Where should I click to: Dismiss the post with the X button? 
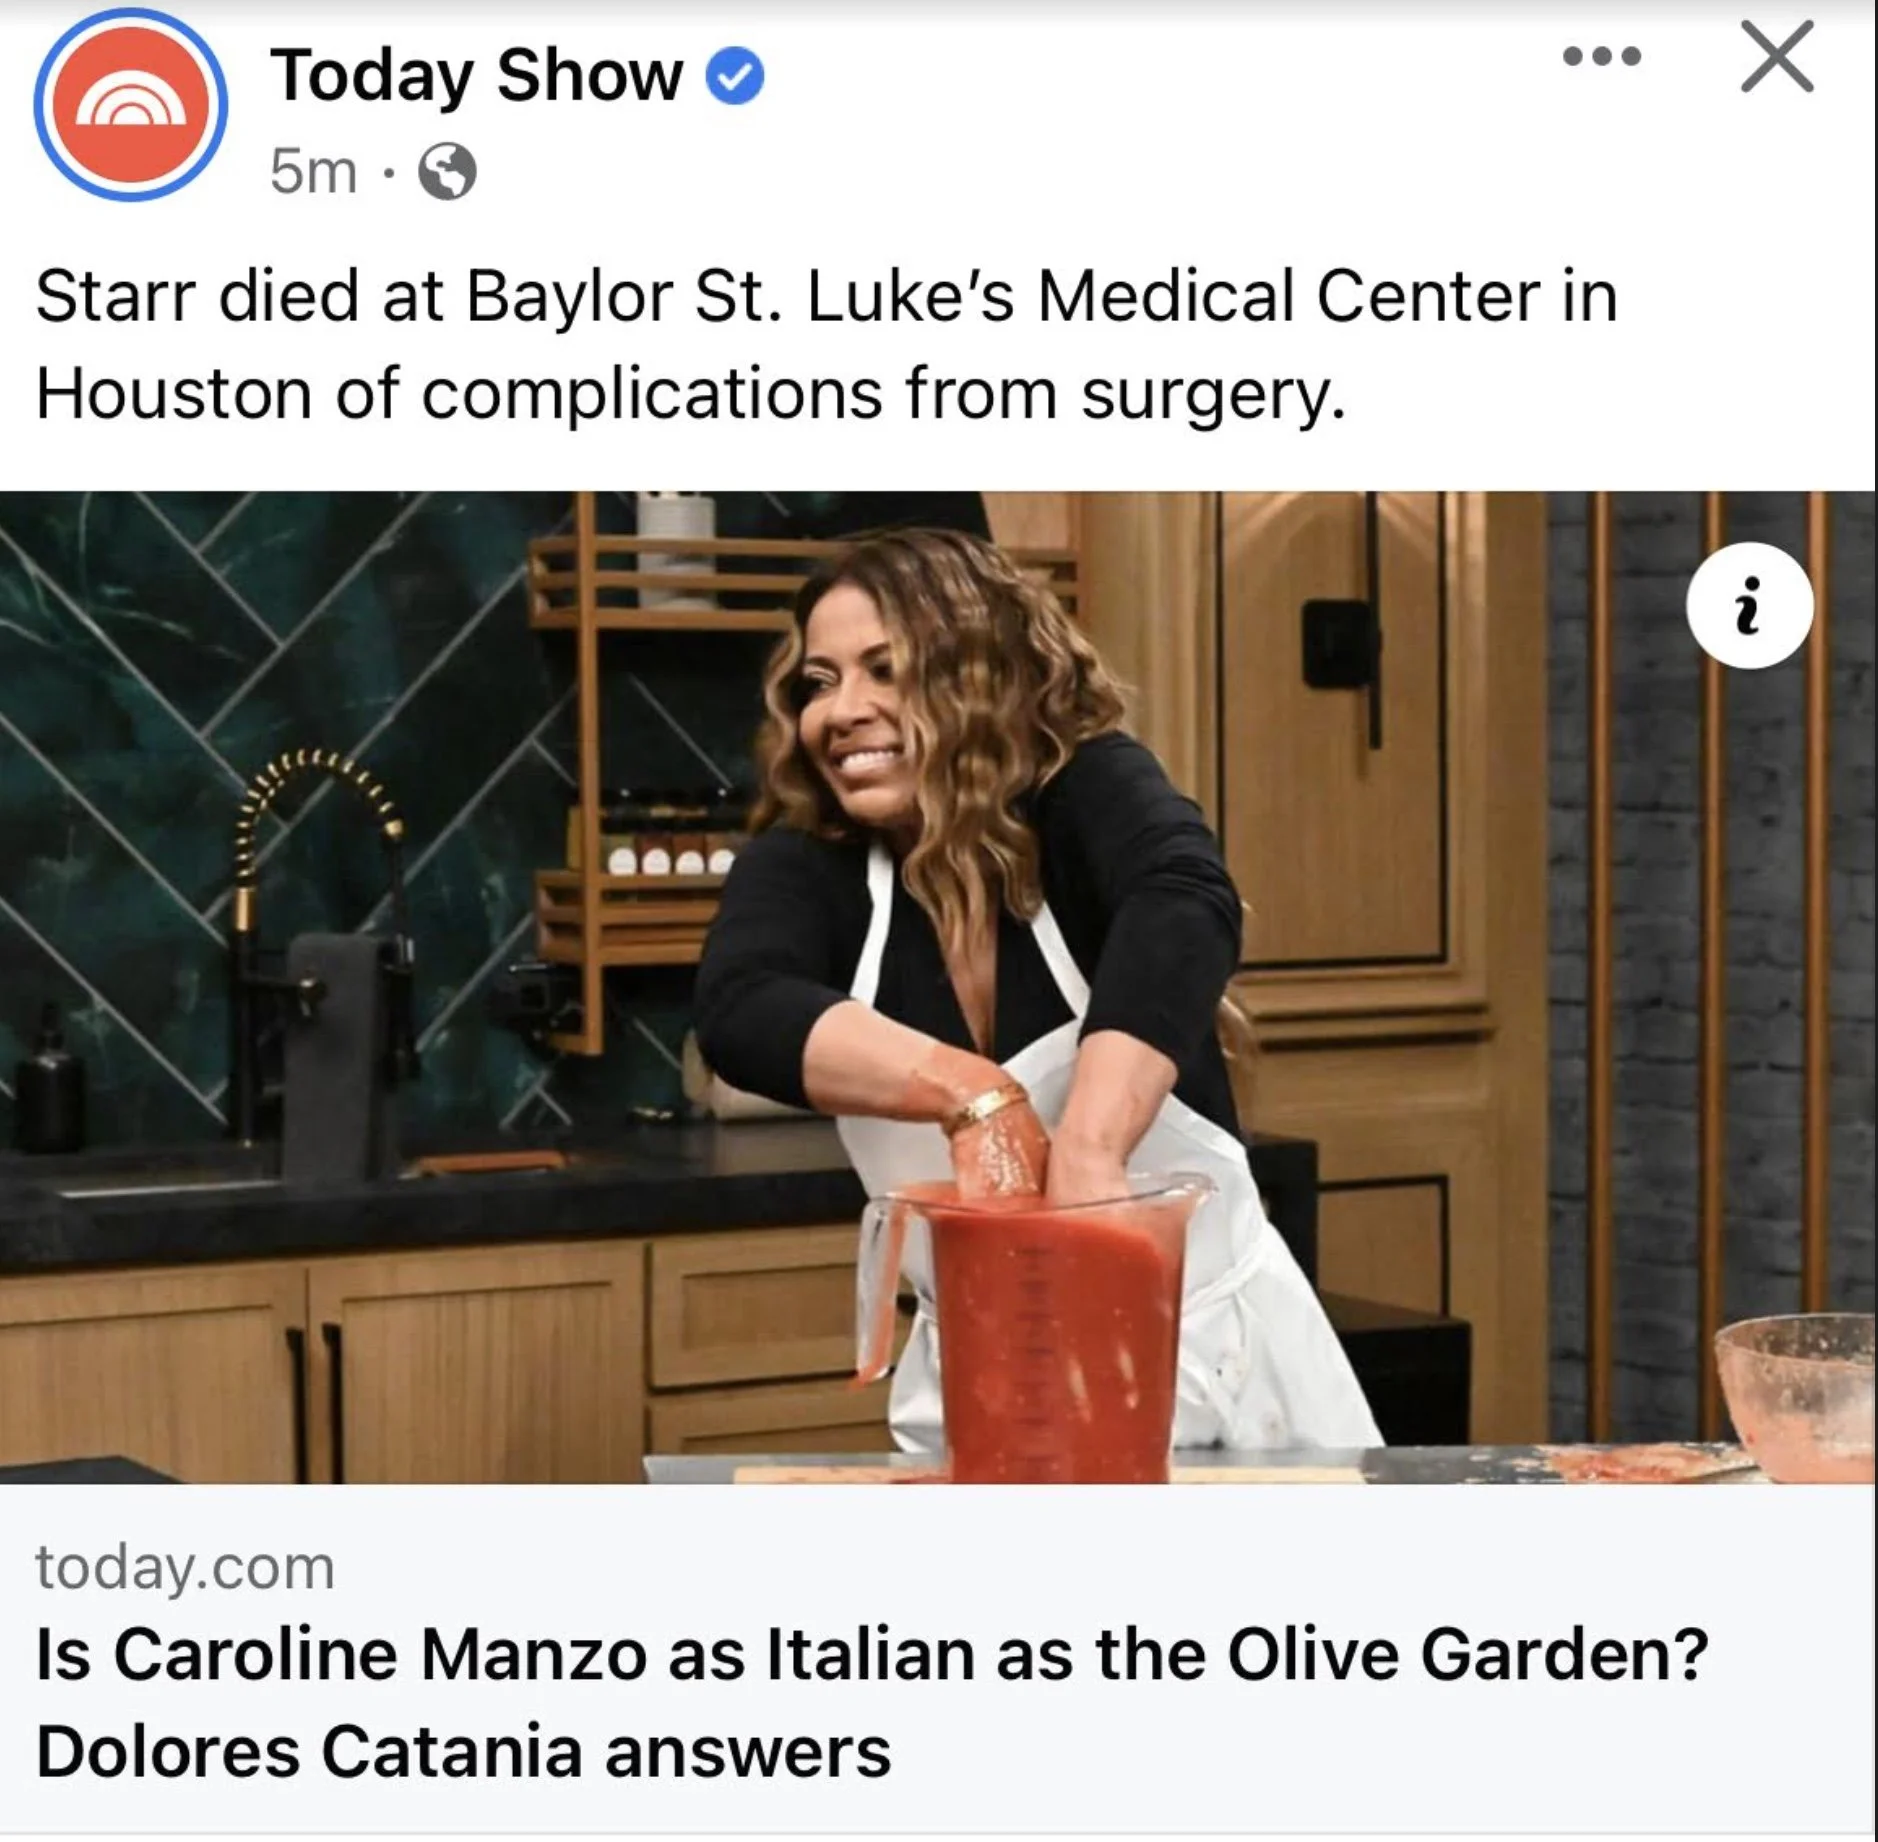1777,58
